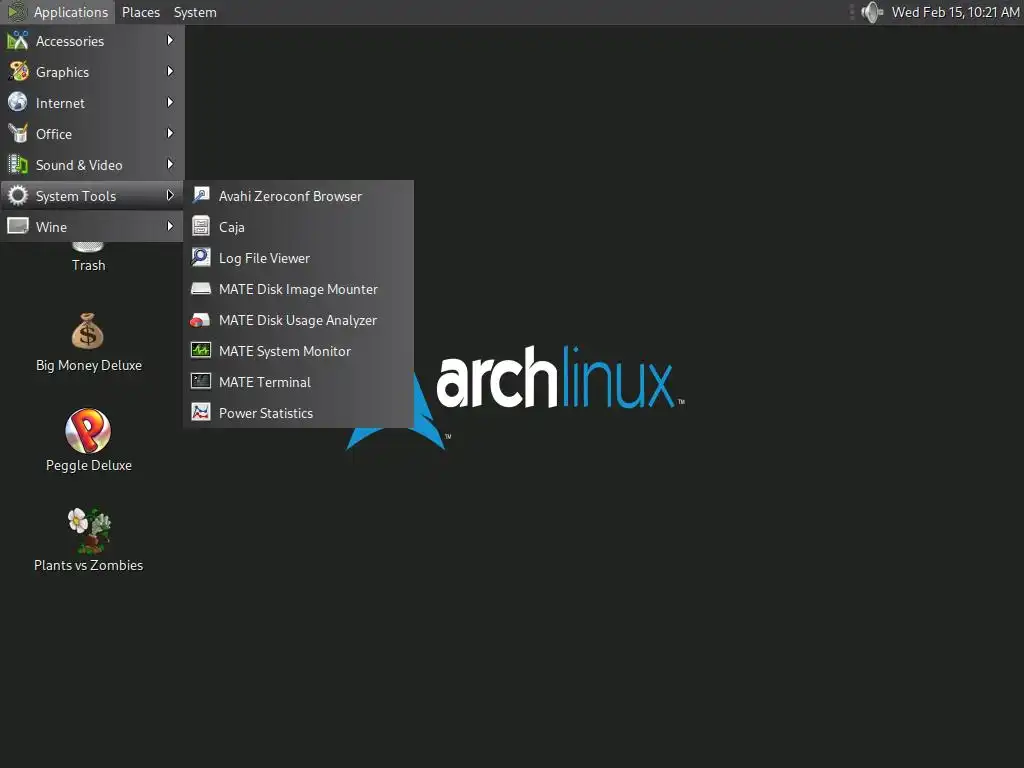
Task: Click the Office category icon
Action: [x=18, y=133]
